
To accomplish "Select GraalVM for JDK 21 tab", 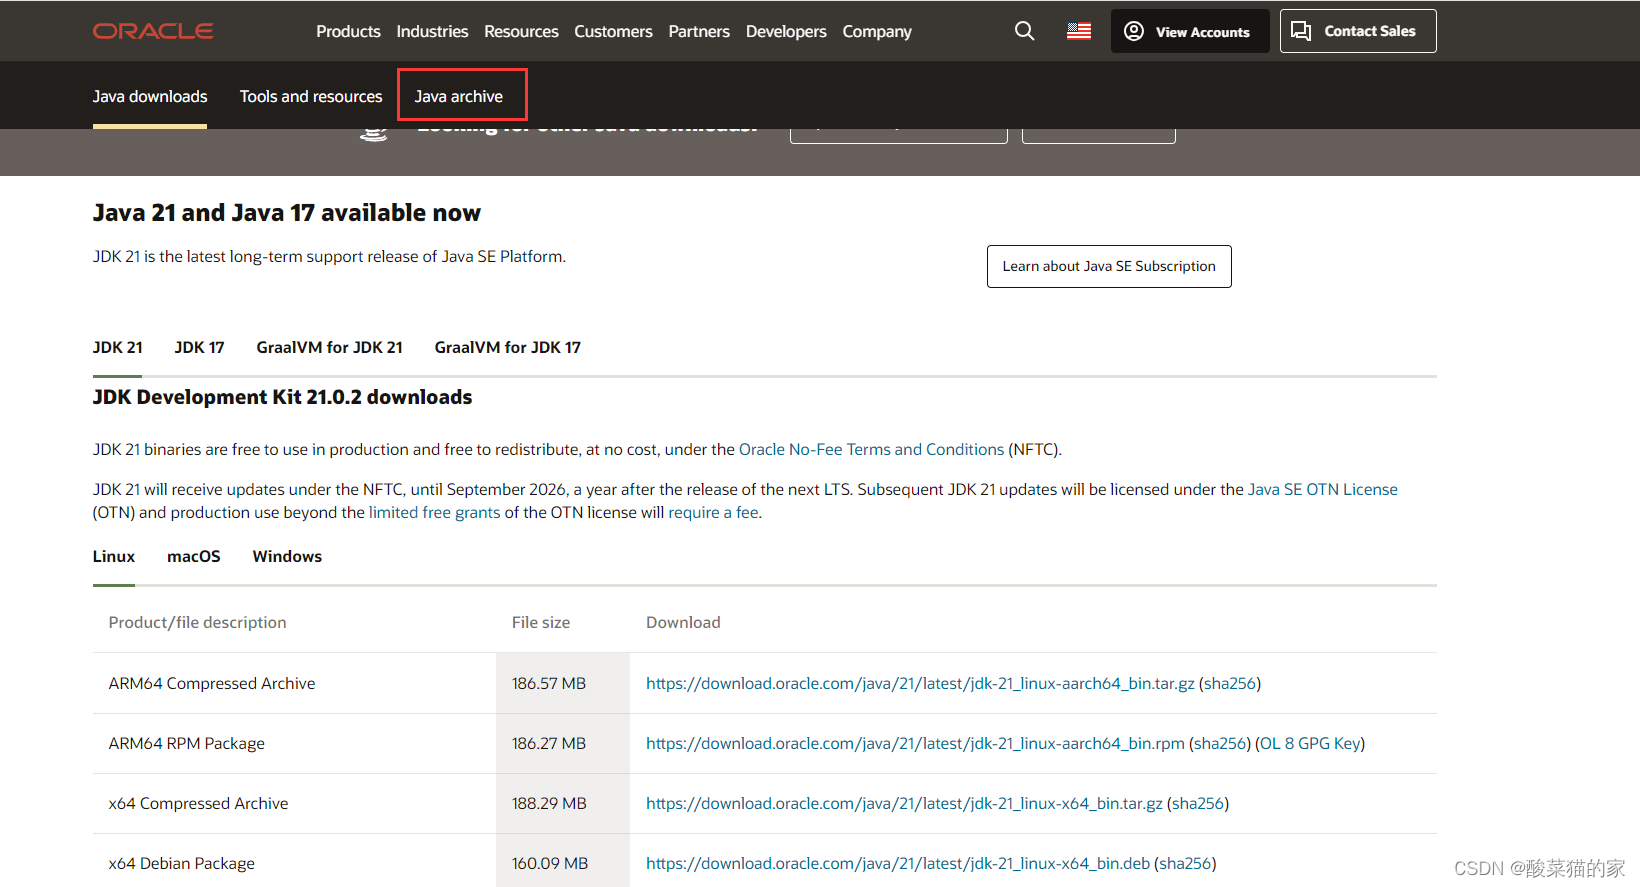I will [329, 347].
